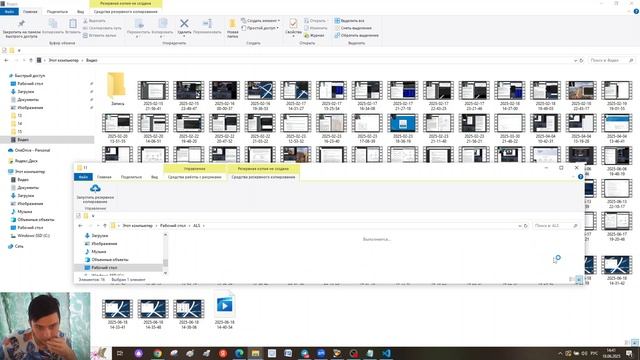Click the help icon in the Видео window

point(636,11)
